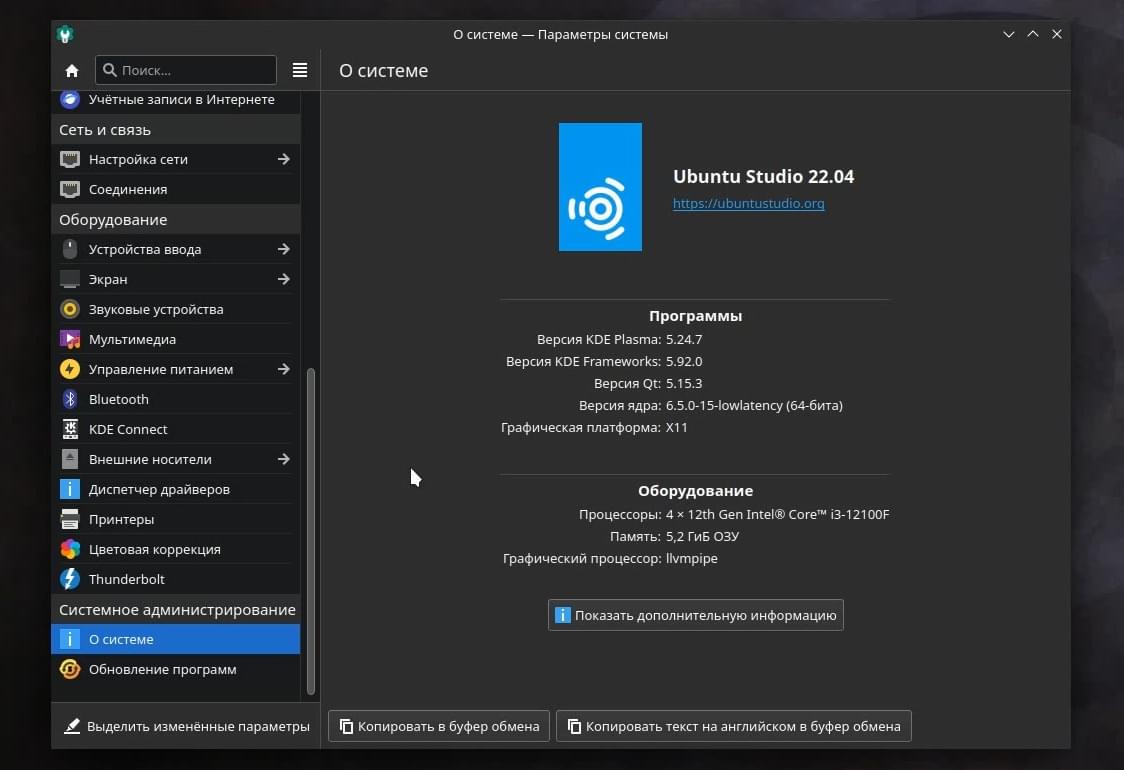The width and height of the screenshot is (1124, 770).
Task: Click the KDE Plasma version value 5.24.7
Action: 684,339
